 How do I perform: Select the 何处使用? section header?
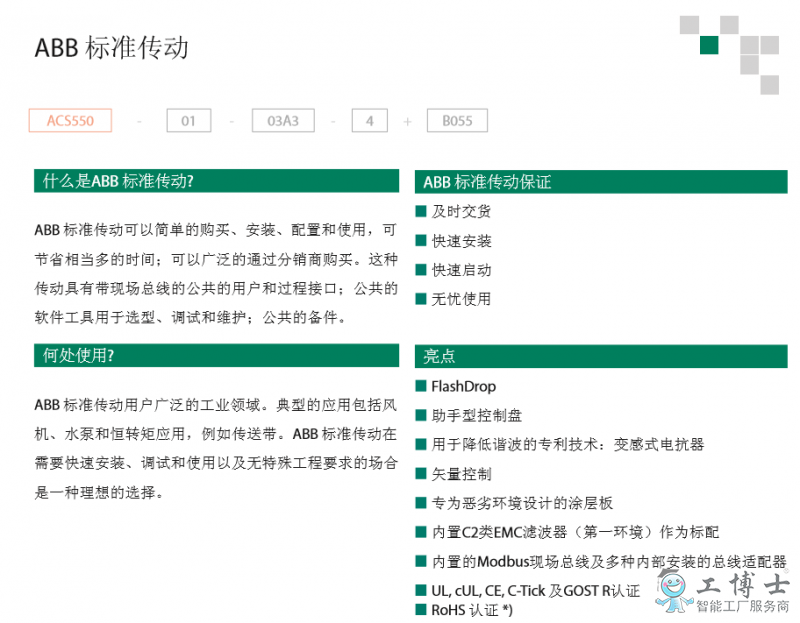(216, 355)
